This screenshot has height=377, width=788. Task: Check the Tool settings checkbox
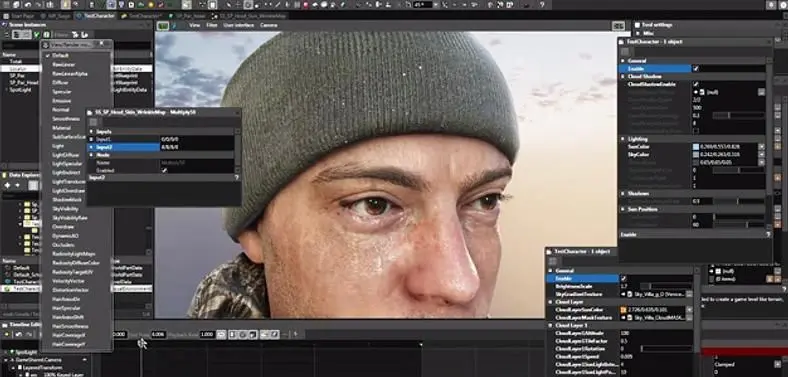pyautogui.click(x=637, y=25)
